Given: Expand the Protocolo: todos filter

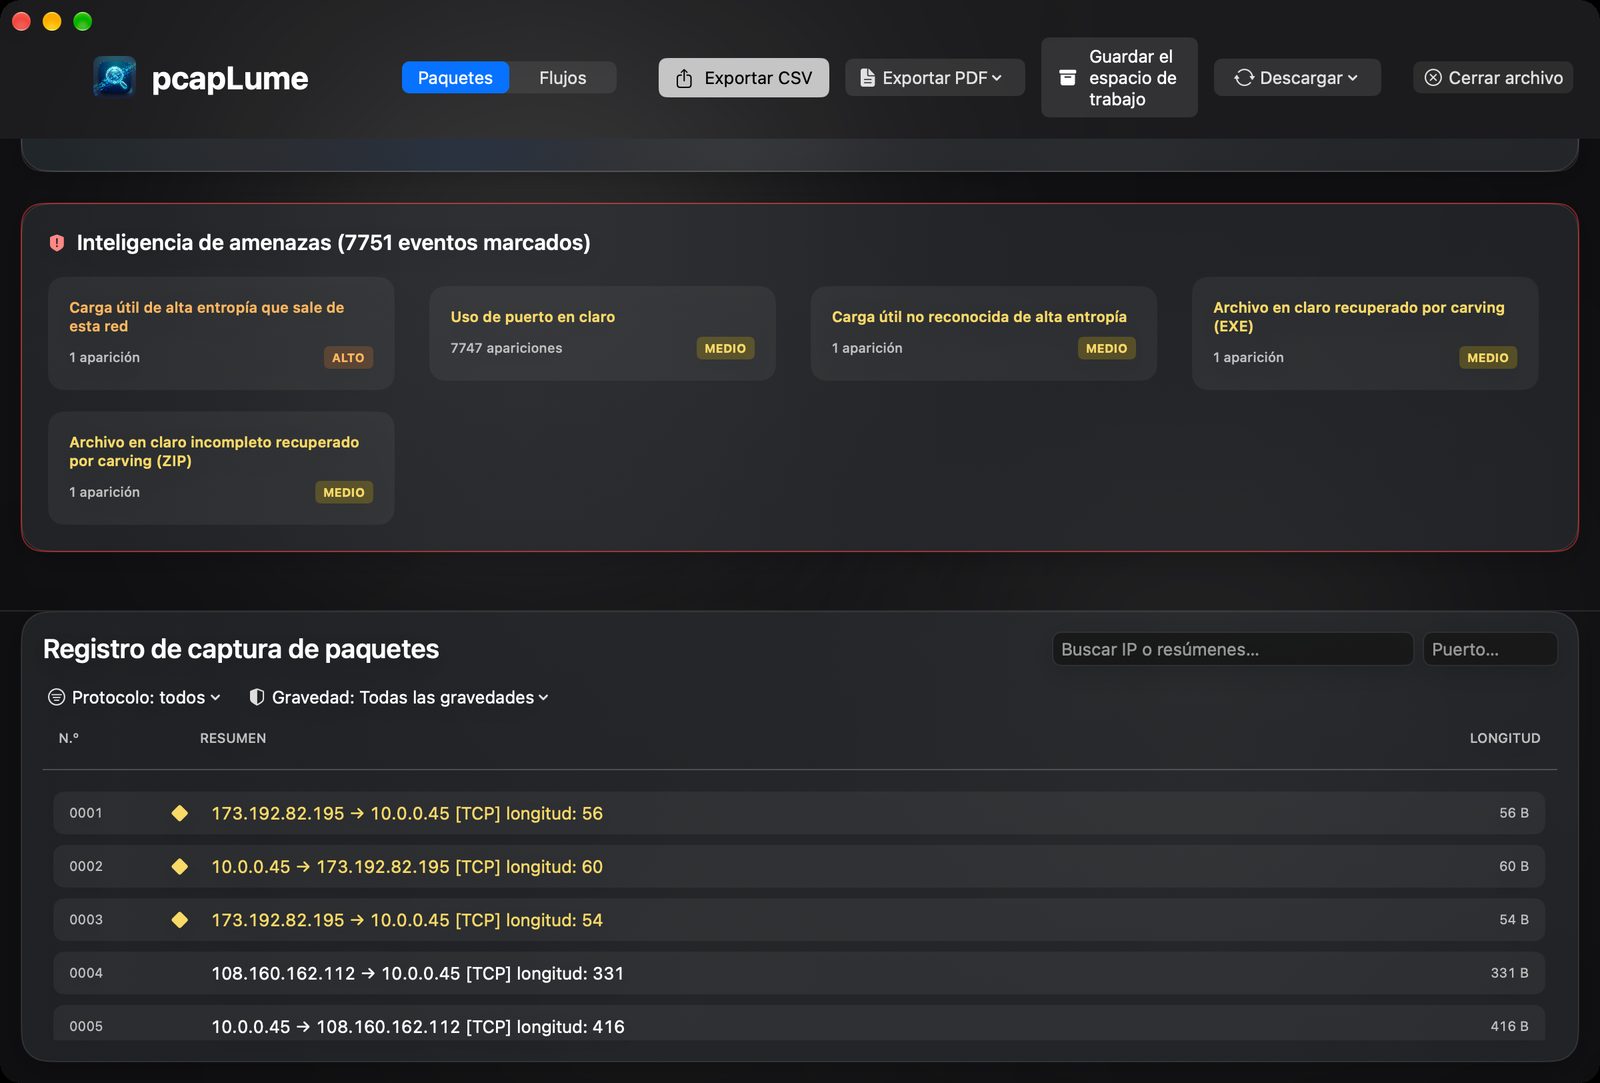Looking at the screenshot, I should [134, 697].
